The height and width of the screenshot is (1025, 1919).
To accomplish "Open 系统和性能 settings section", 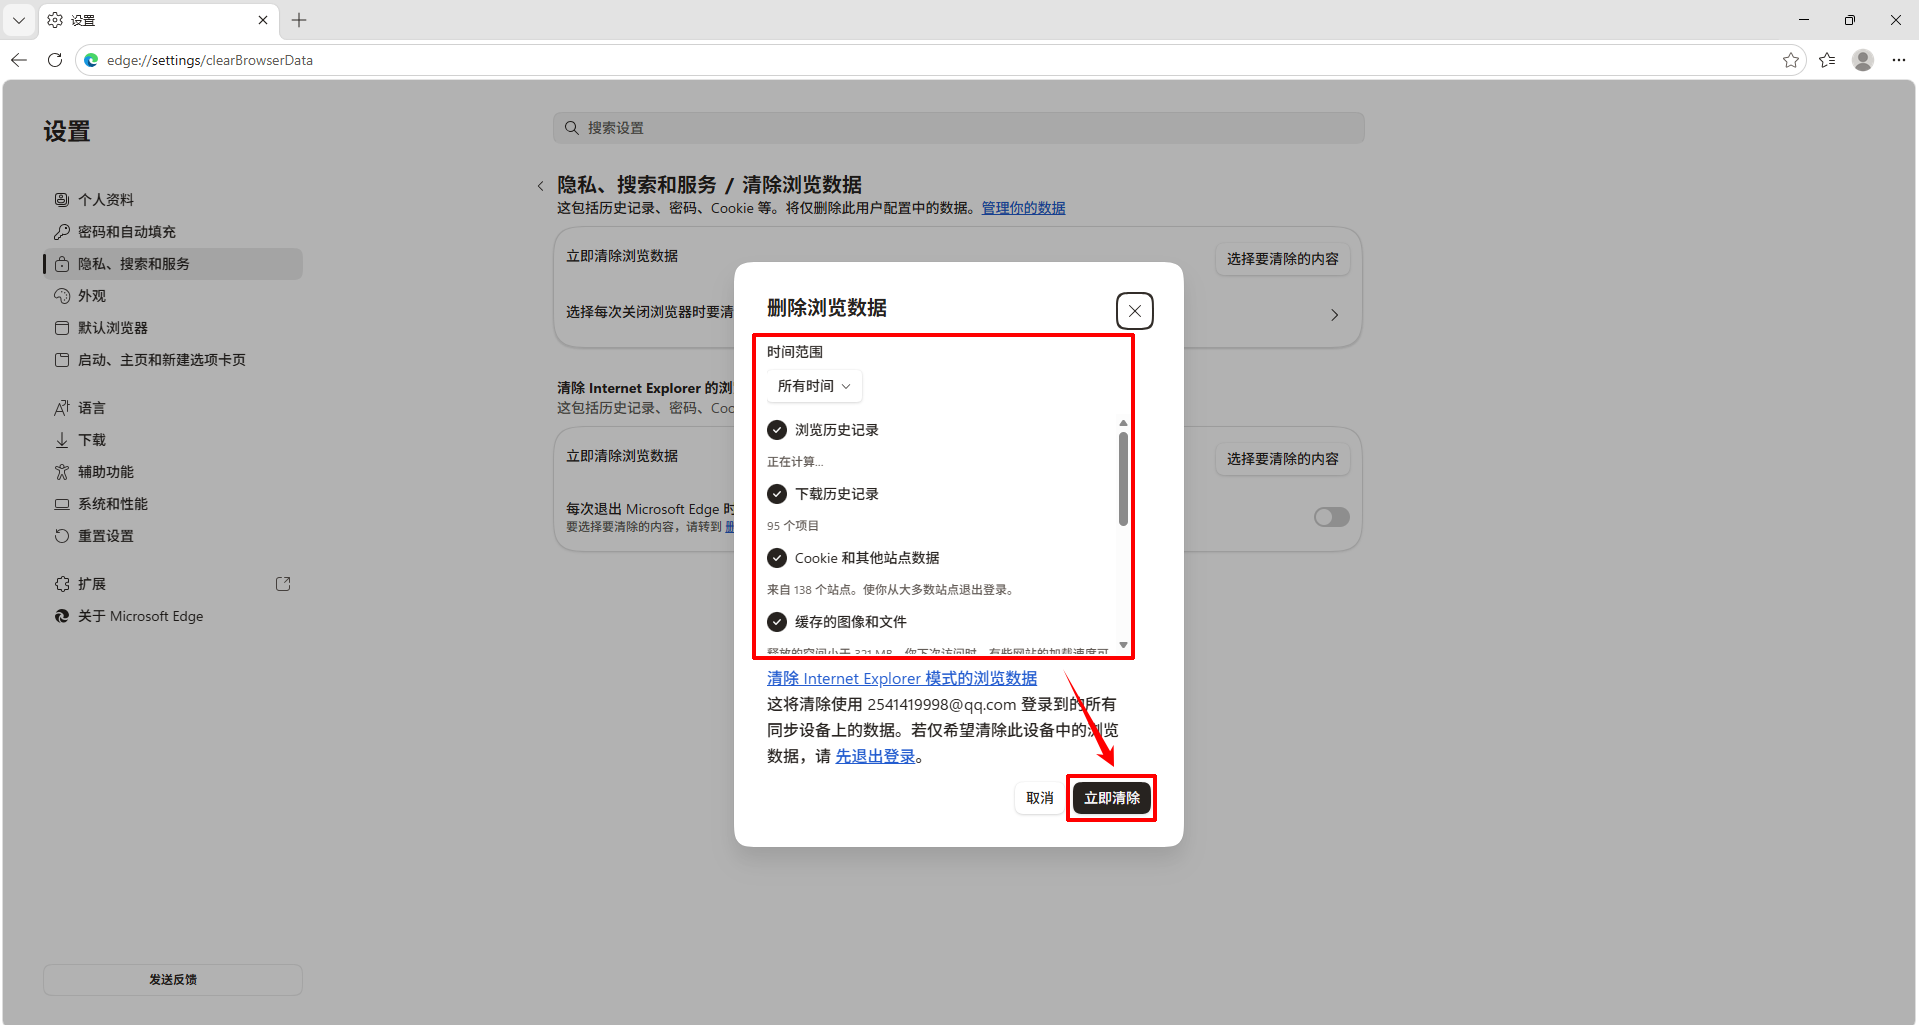I will (172, 504).
